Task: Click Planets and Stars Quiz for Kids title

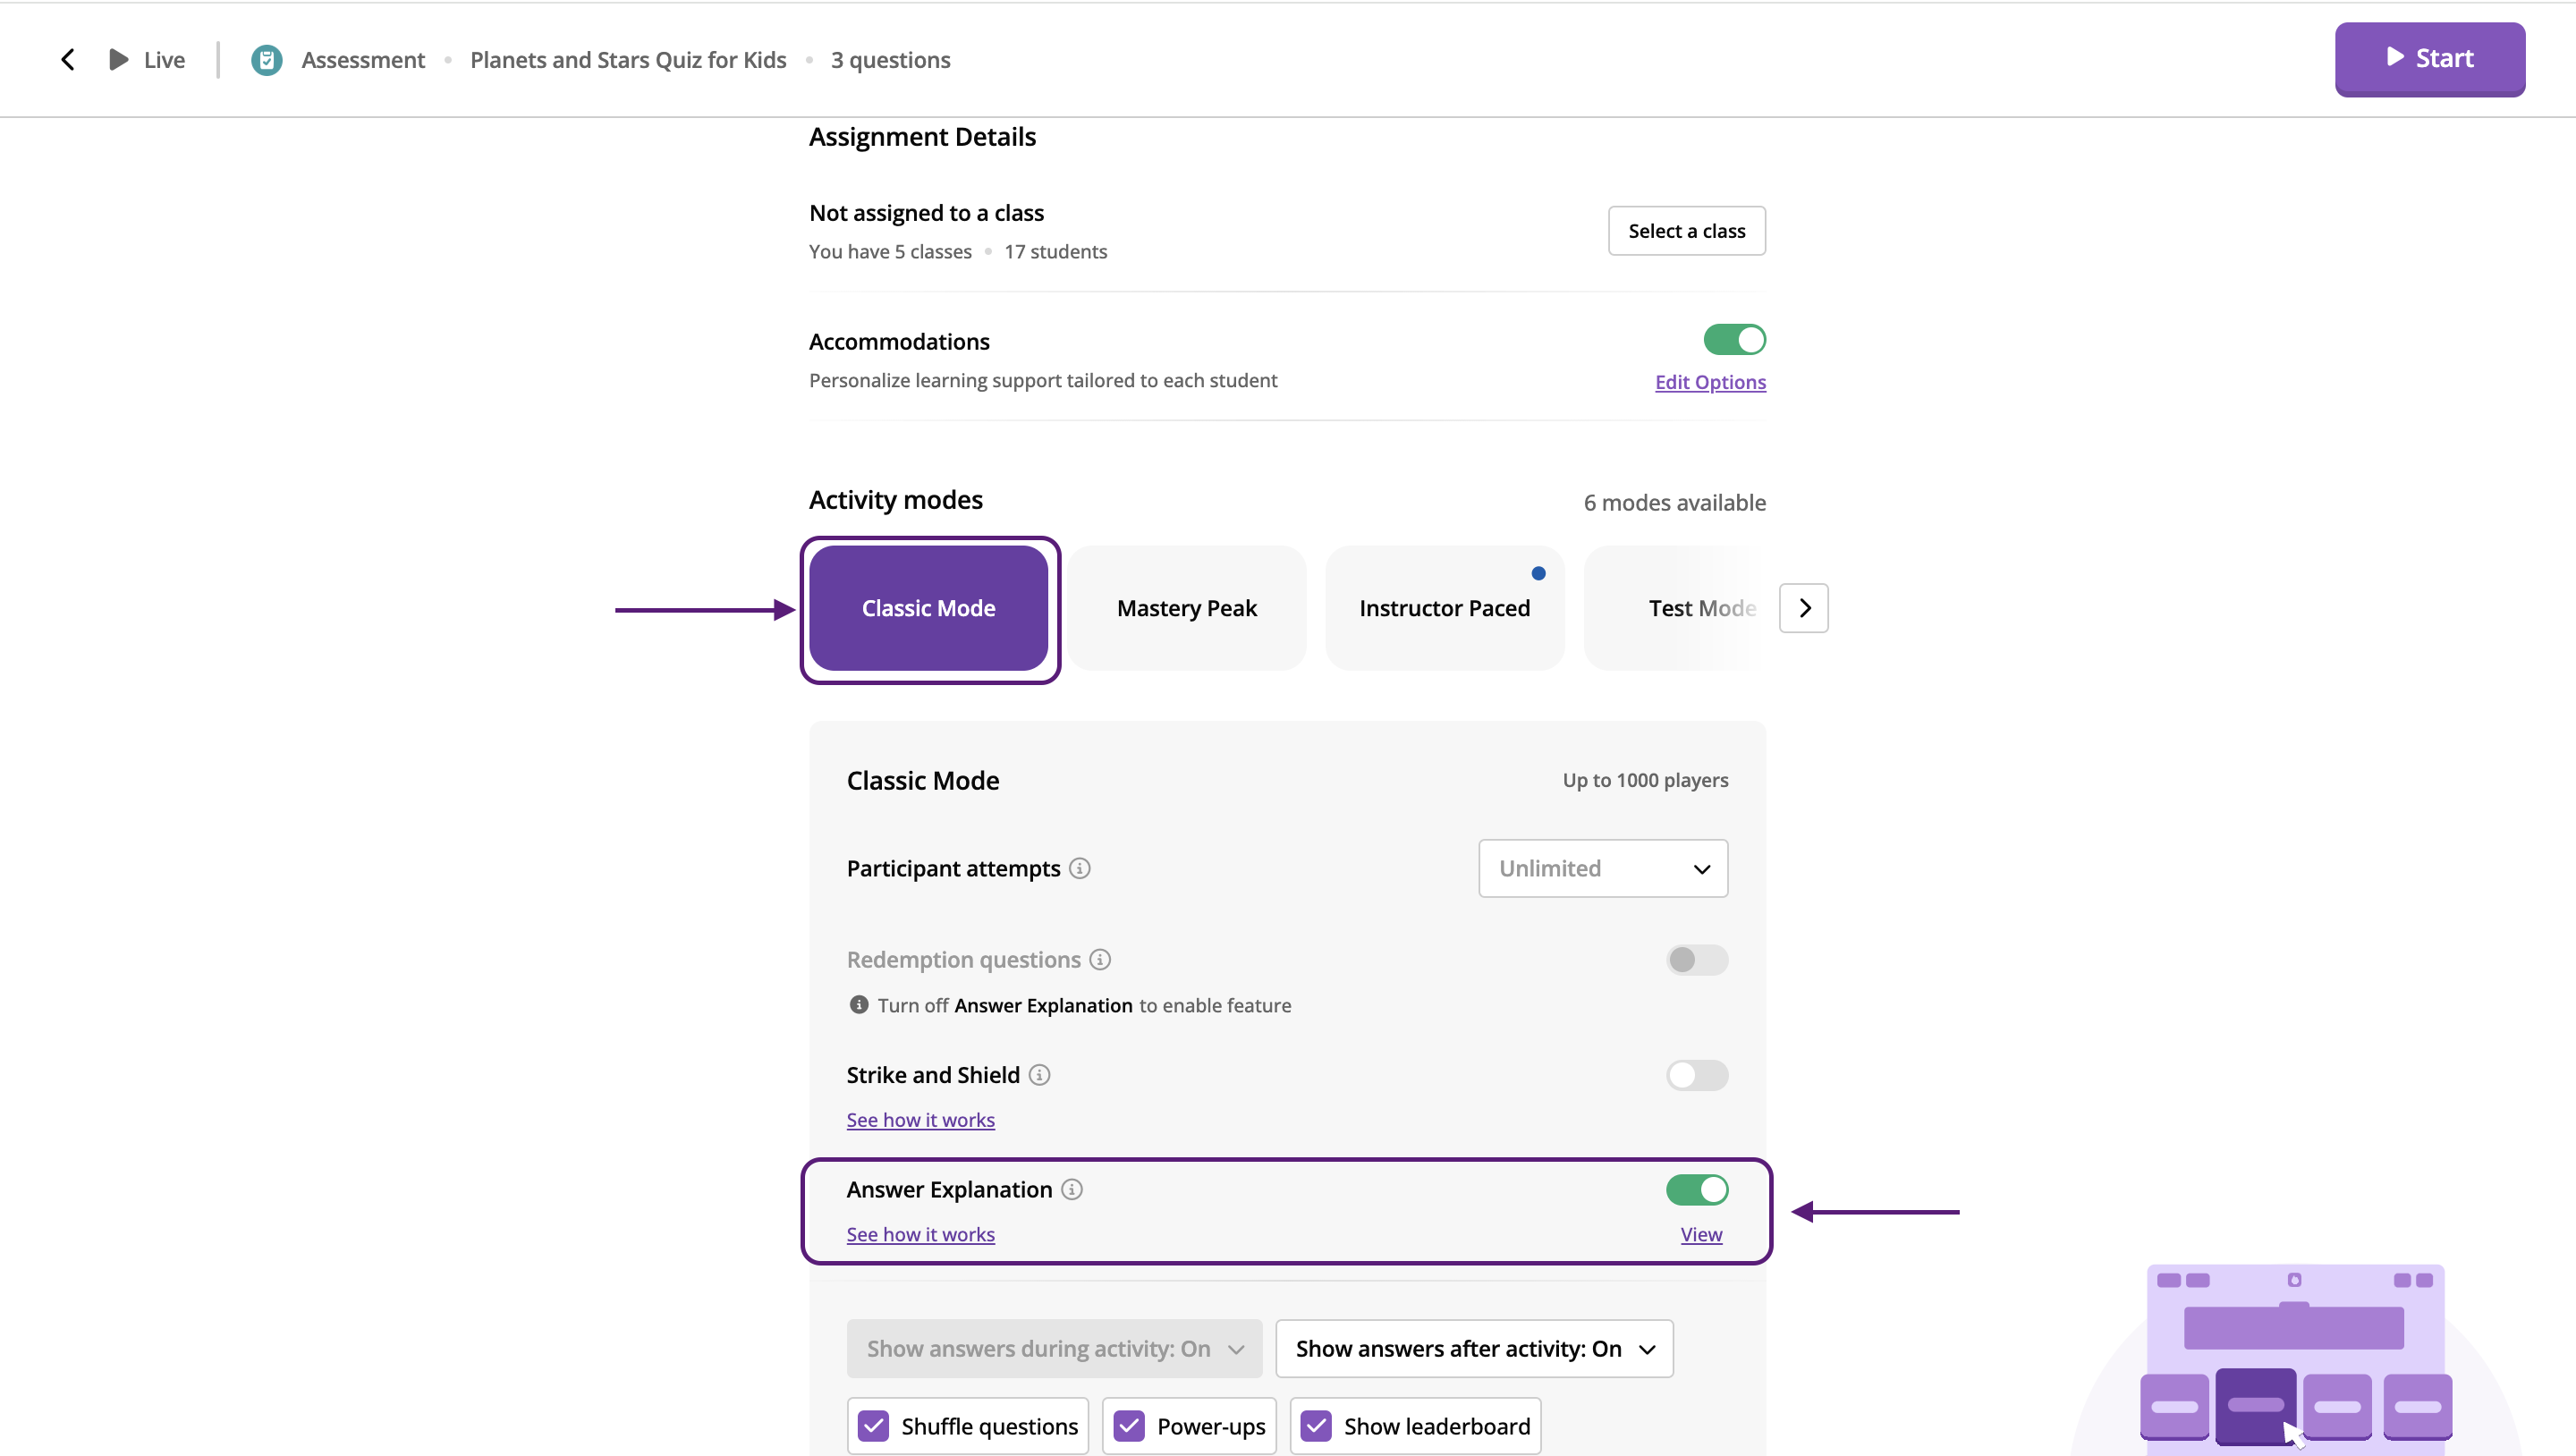Action: [x=628, y=60]
